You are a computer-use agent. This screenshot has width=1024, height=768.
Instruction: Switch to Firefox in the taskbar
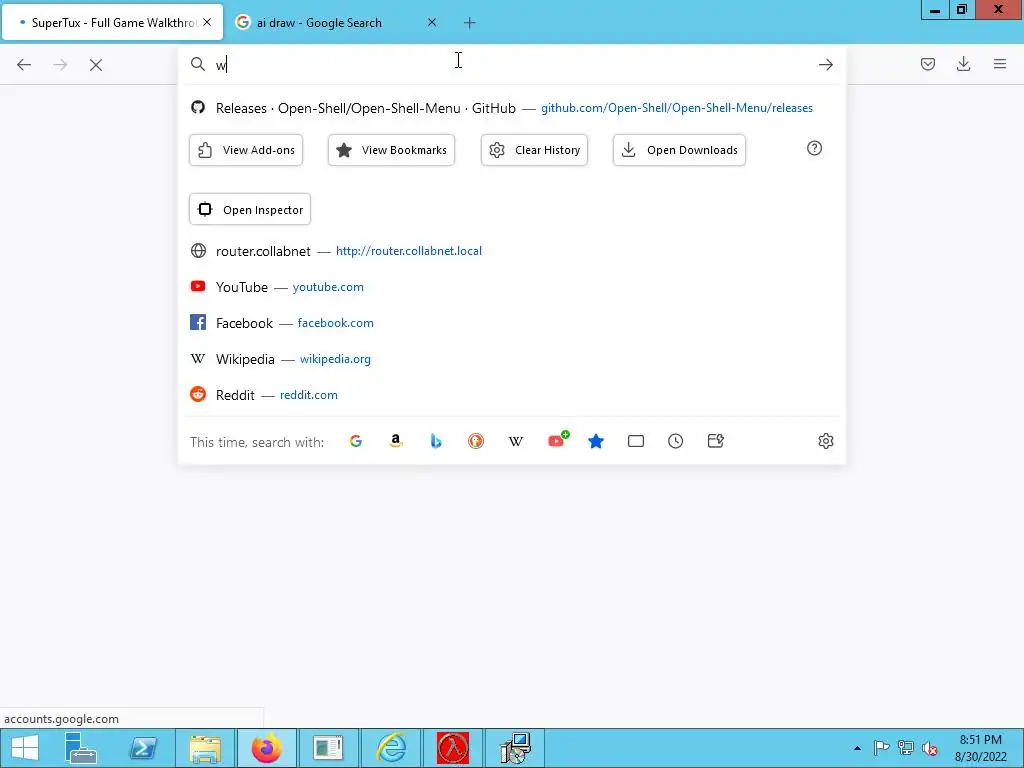[x=266, y=748]
